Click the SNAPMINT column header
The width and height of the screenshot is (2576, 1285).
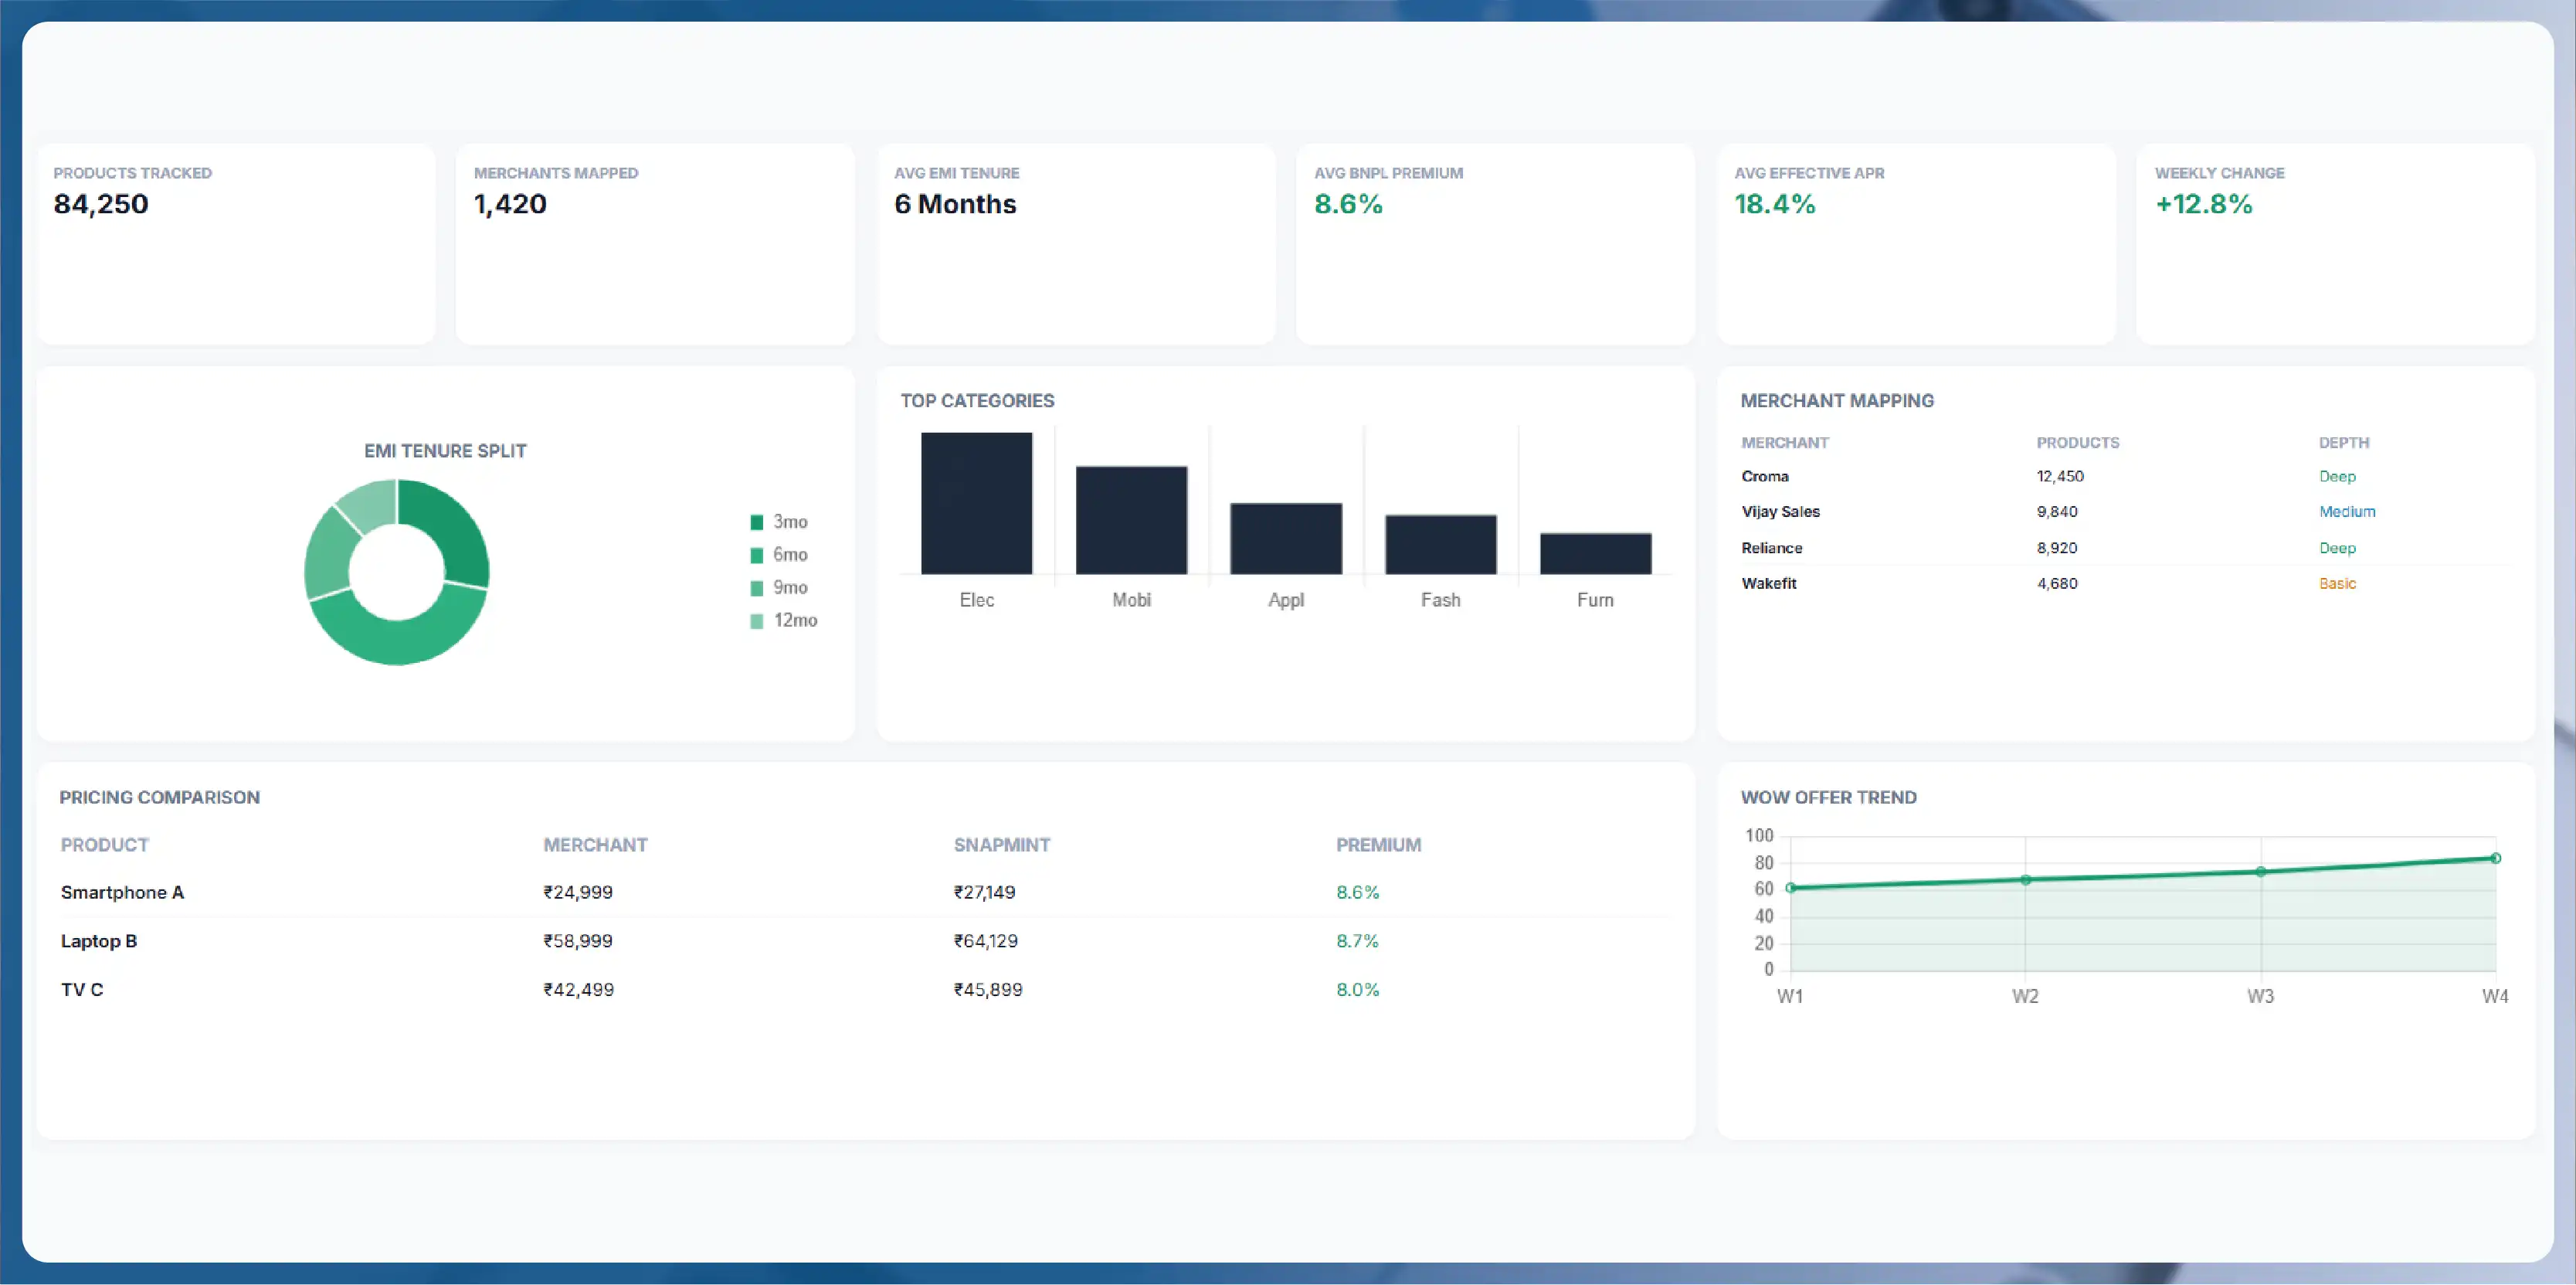1001,845
